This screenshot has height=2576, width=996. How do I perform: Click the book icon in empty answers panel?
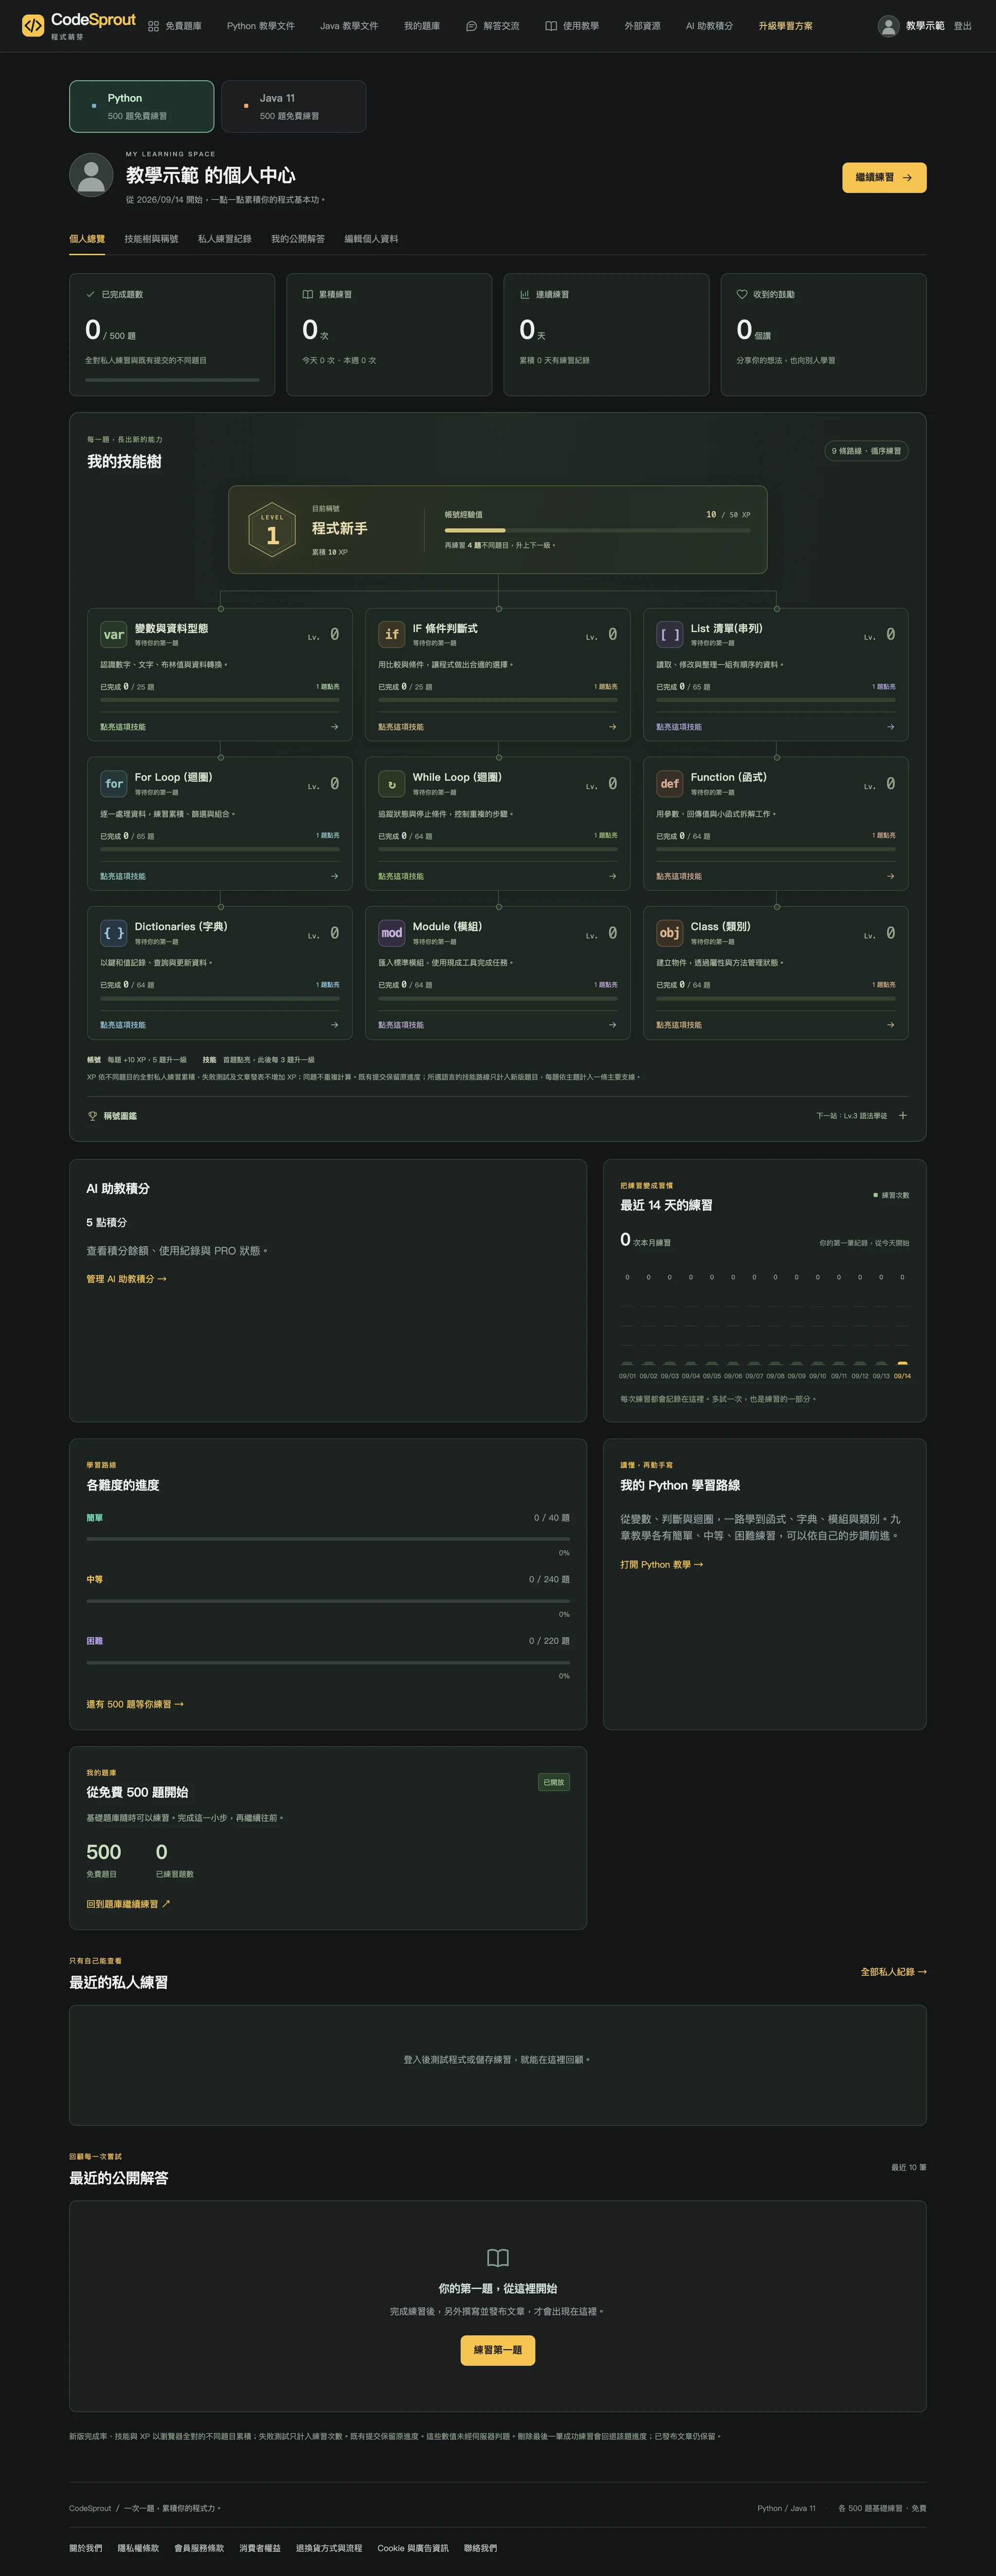coord(498,2257)
